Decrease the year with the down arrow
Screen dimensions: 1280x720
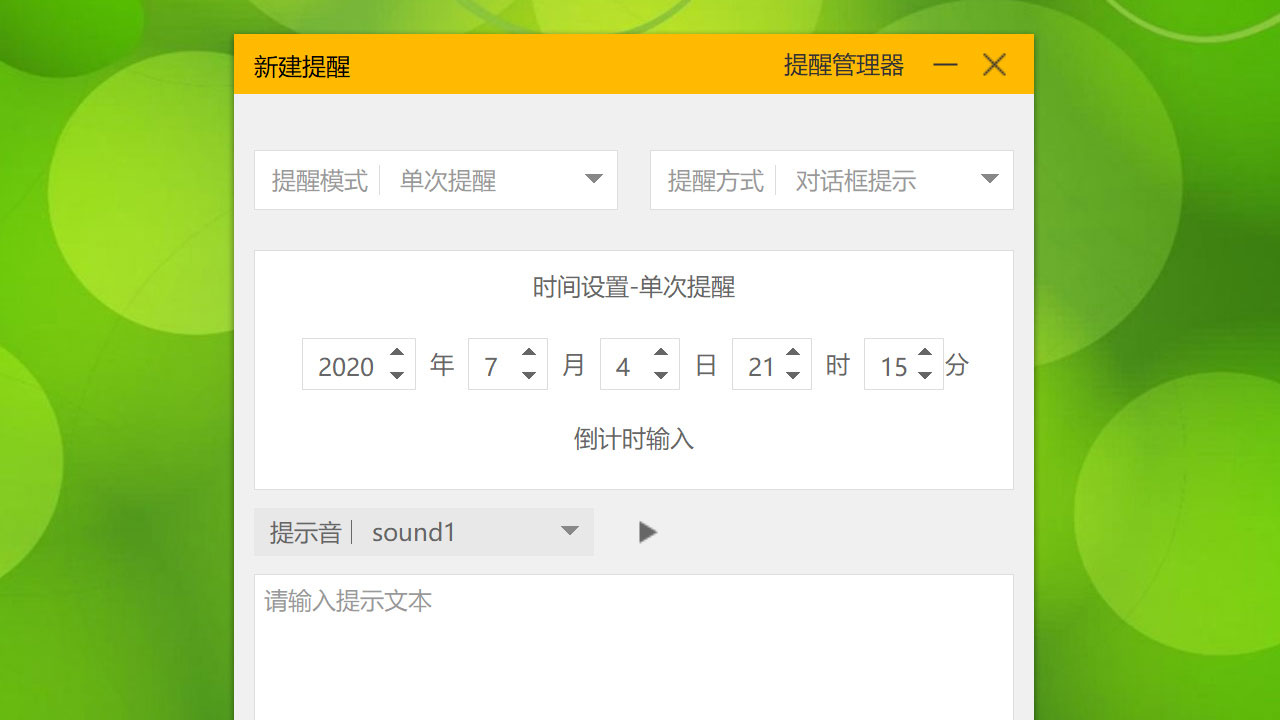coord(396,376)
